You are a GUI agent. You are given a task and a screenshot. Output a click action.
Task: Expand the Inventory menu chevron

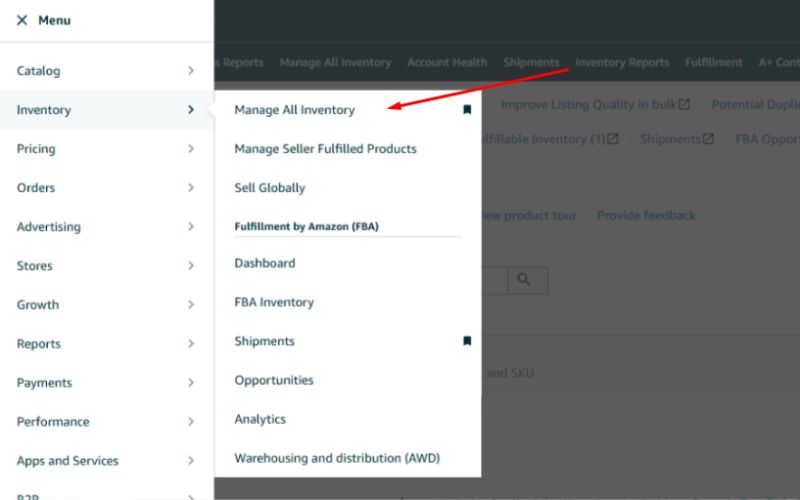point(191,110)
